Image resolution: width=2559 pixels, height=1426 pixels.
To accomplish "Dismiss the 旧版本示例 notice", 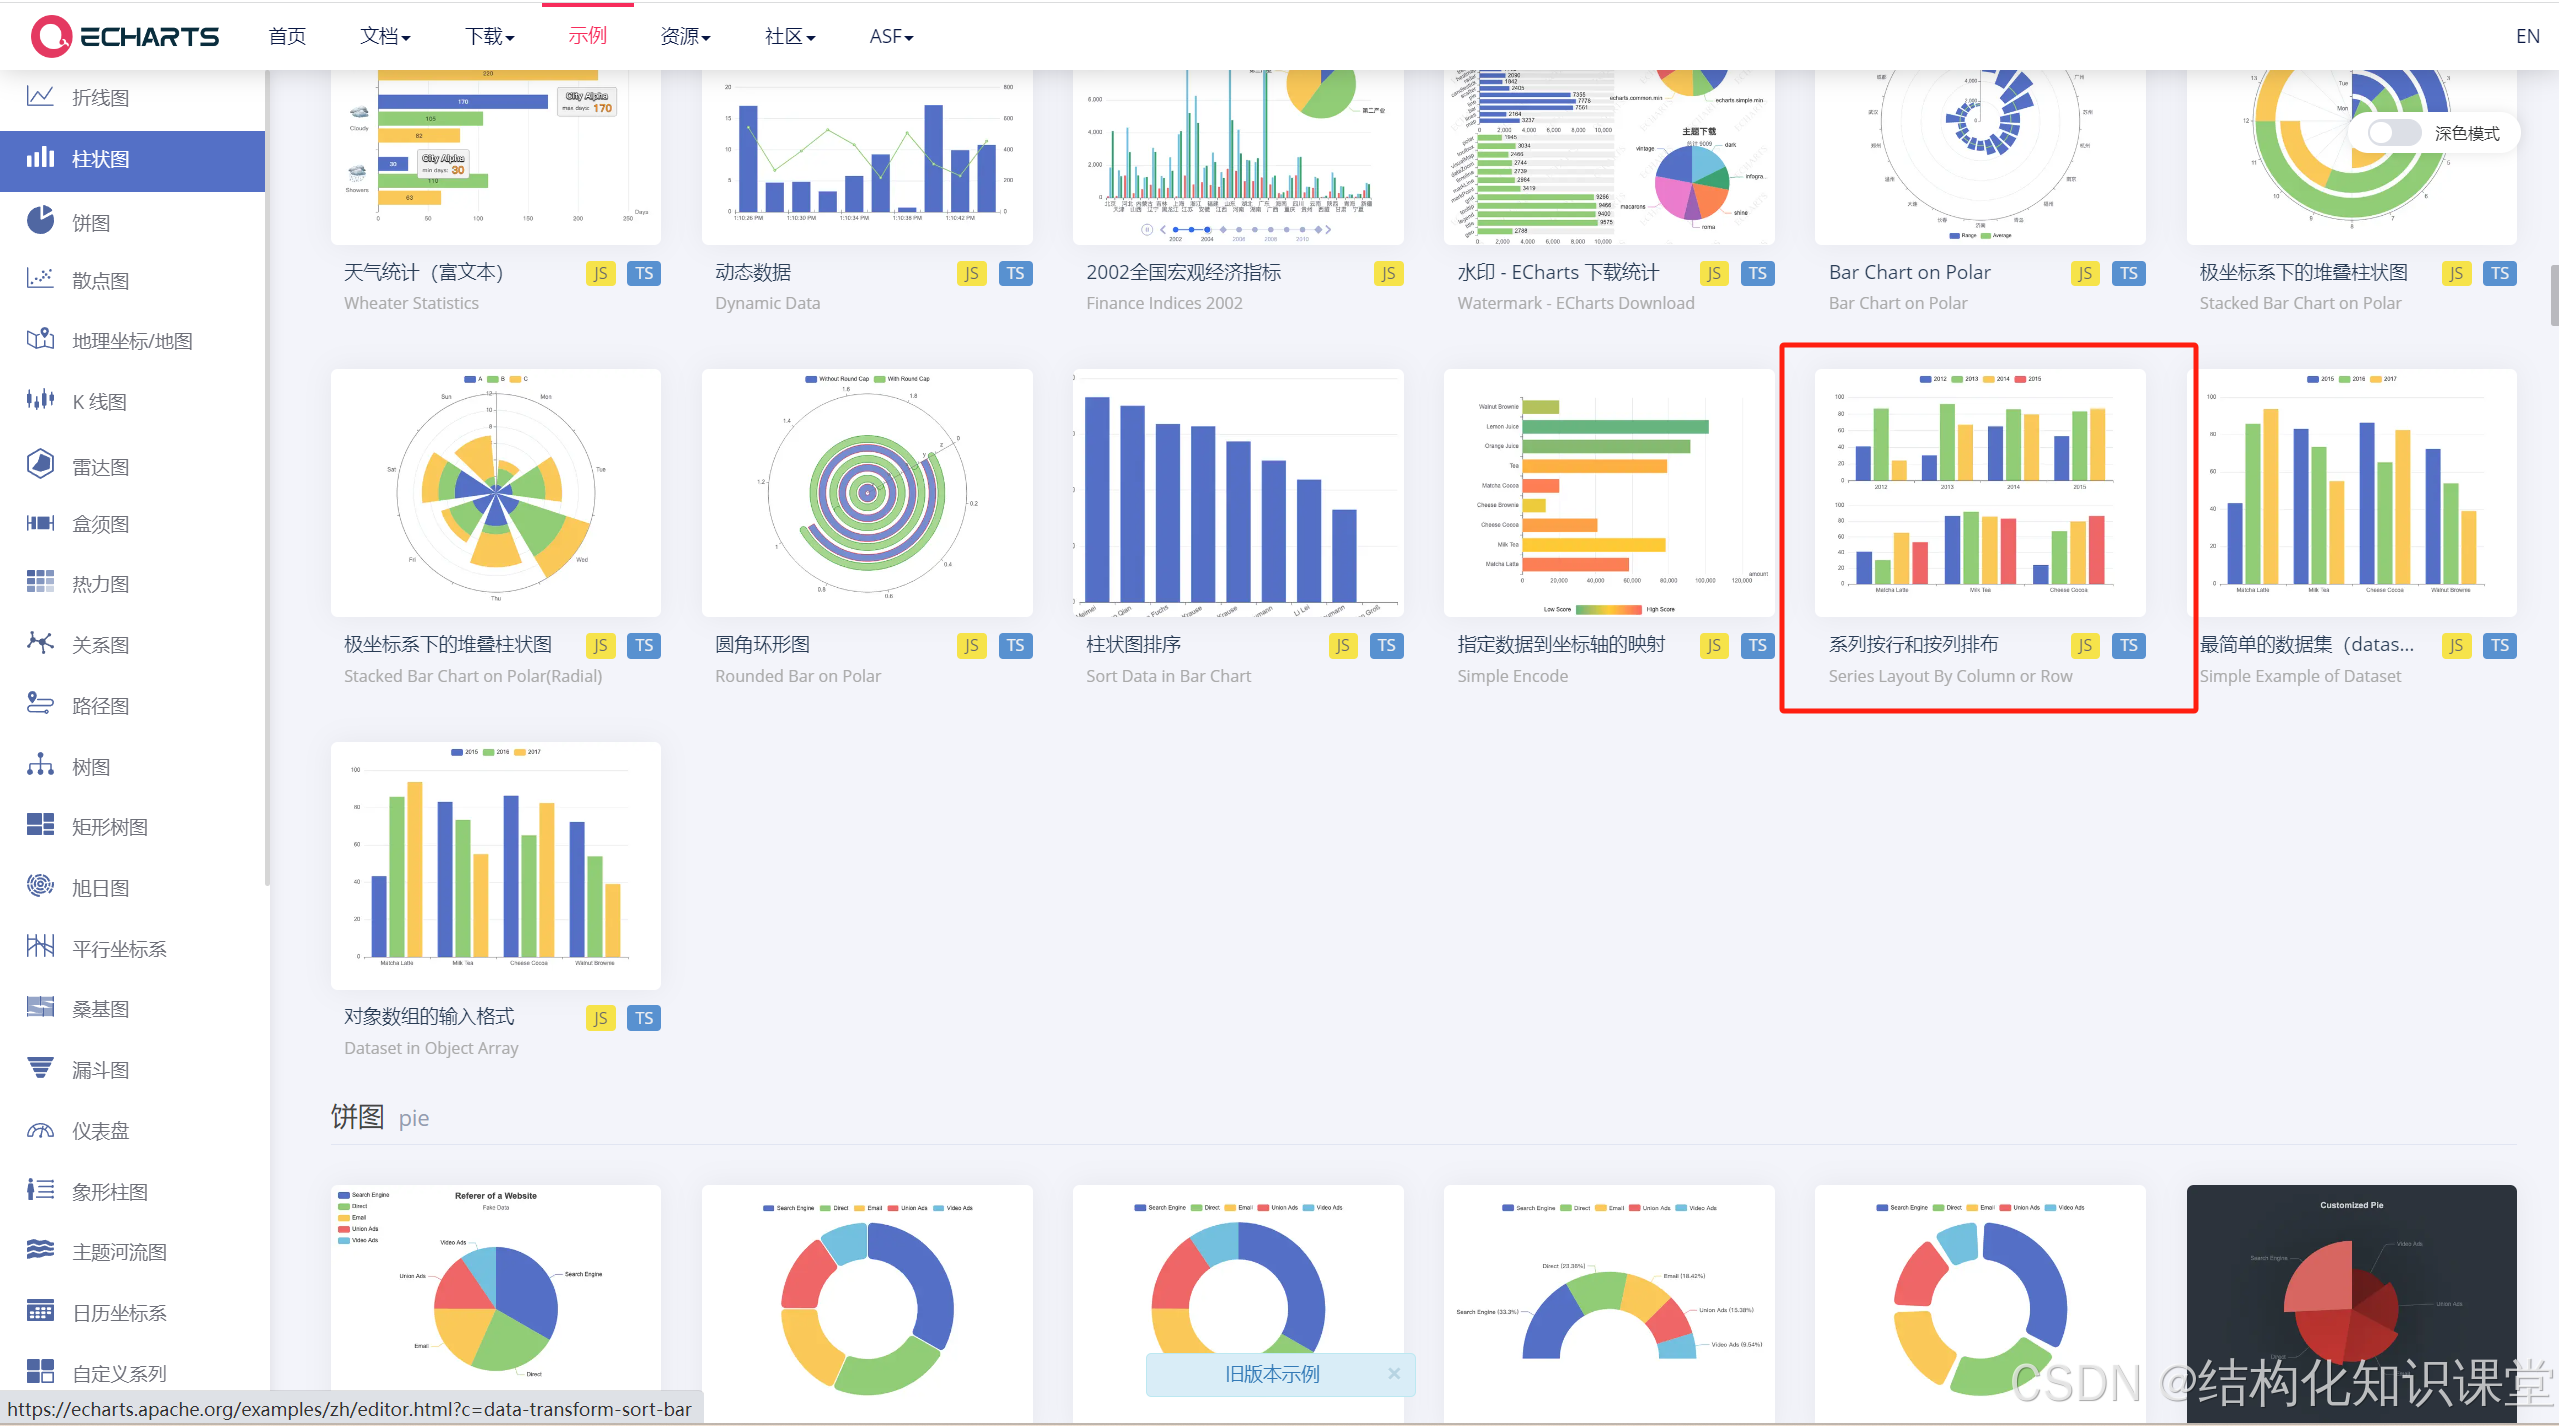I will tap(1394, 1374).
